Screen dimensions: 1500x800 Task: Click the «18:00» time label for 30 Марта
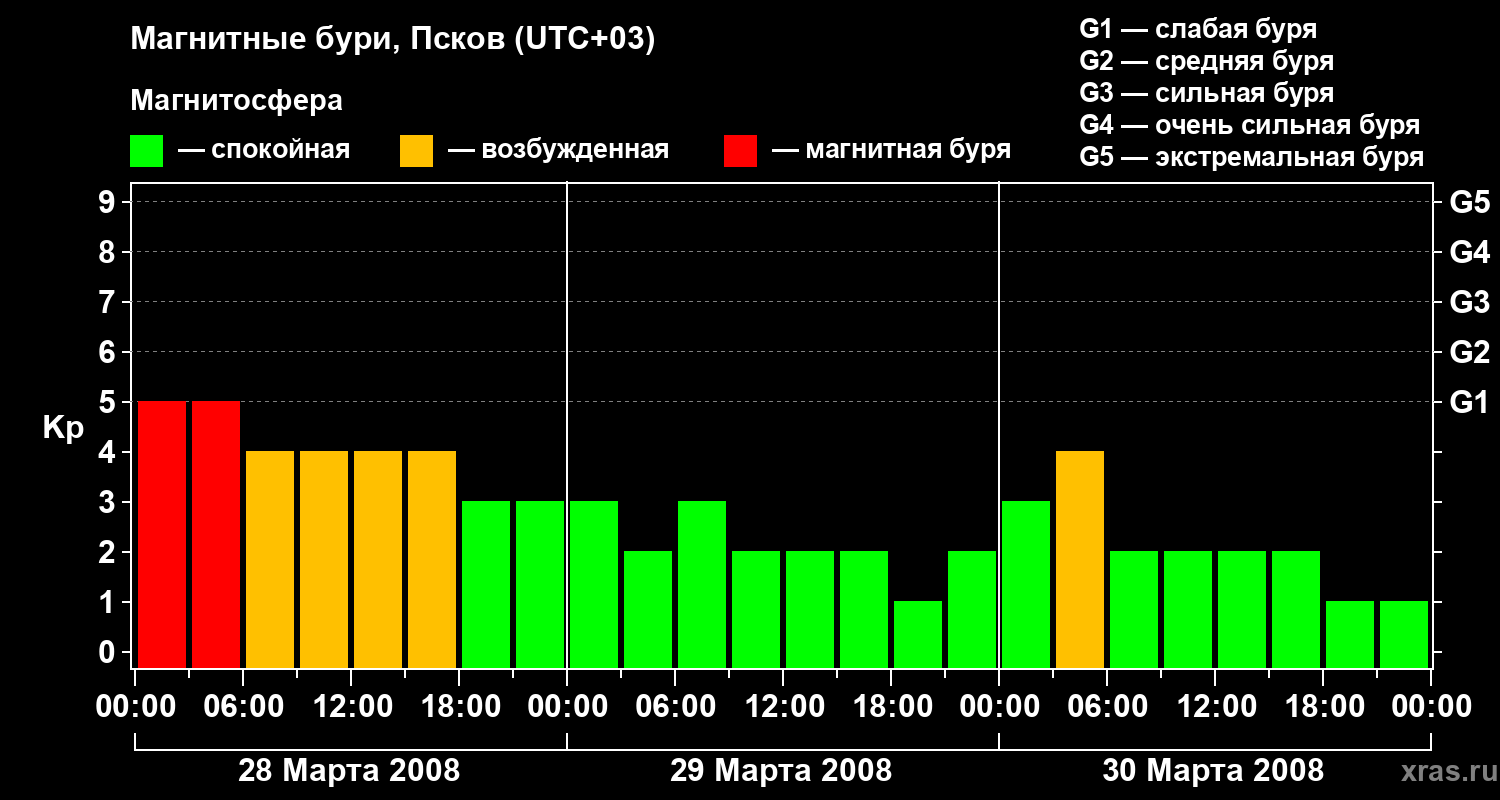tap(1323, 707)
